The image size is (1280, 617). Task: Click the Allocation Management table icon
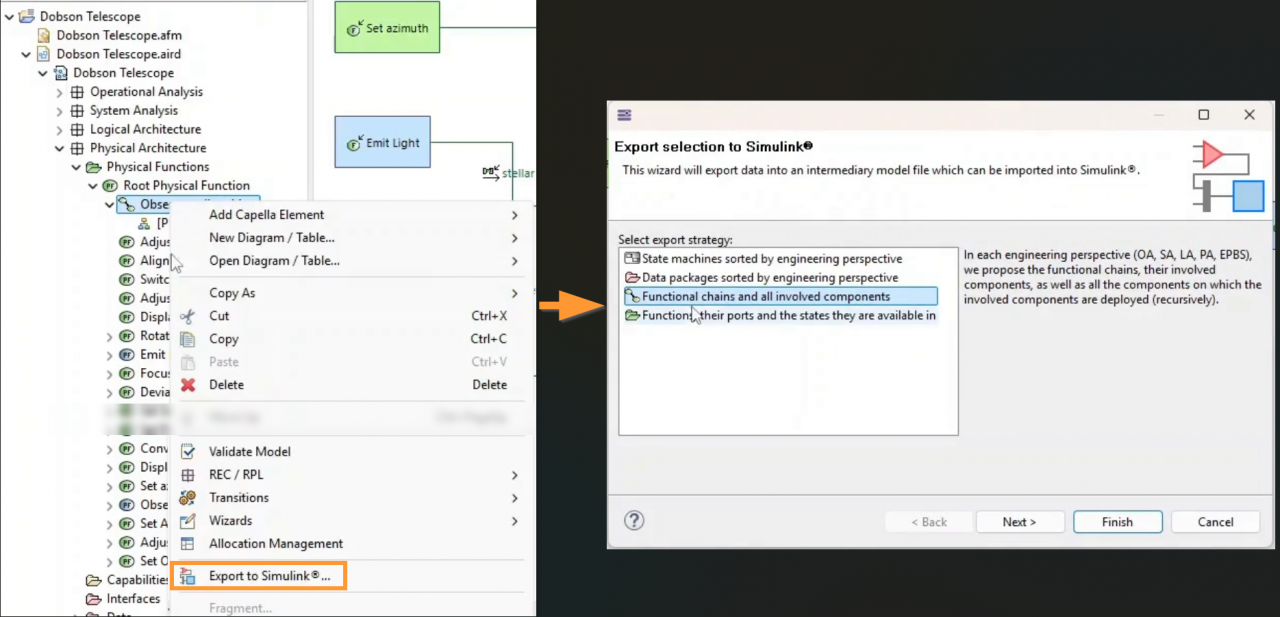point(188,544)
